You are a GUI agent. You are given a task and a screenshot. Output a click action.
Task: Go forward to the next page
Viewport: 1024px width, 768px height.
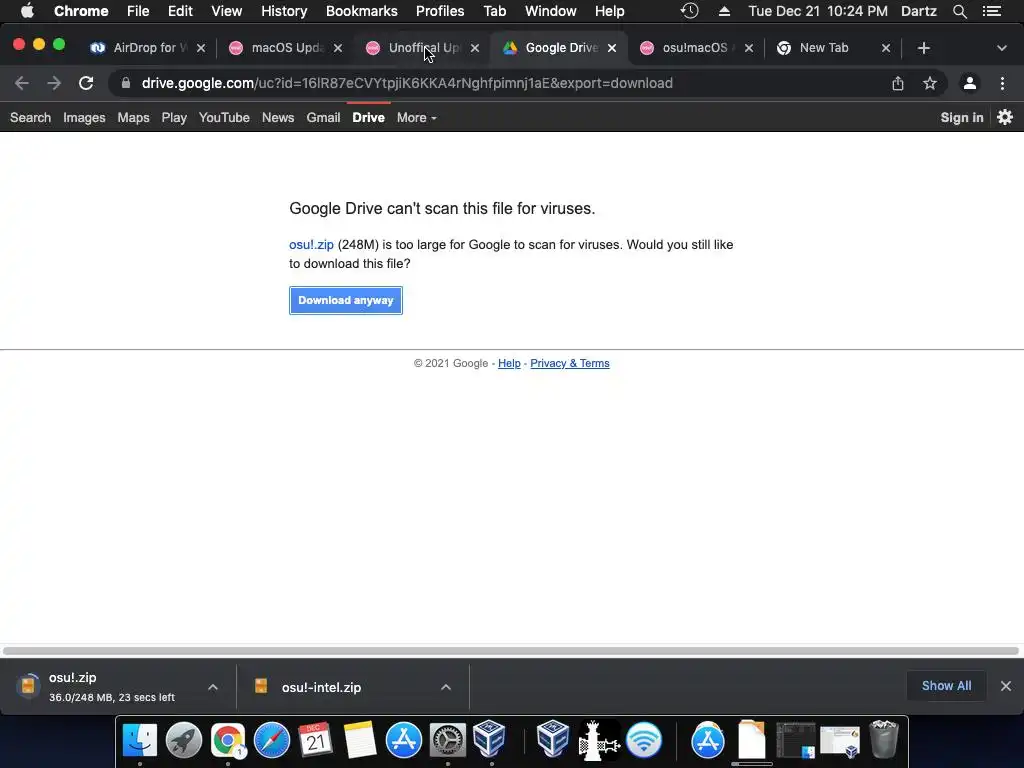pyautogui.click(x=54, y=83)
